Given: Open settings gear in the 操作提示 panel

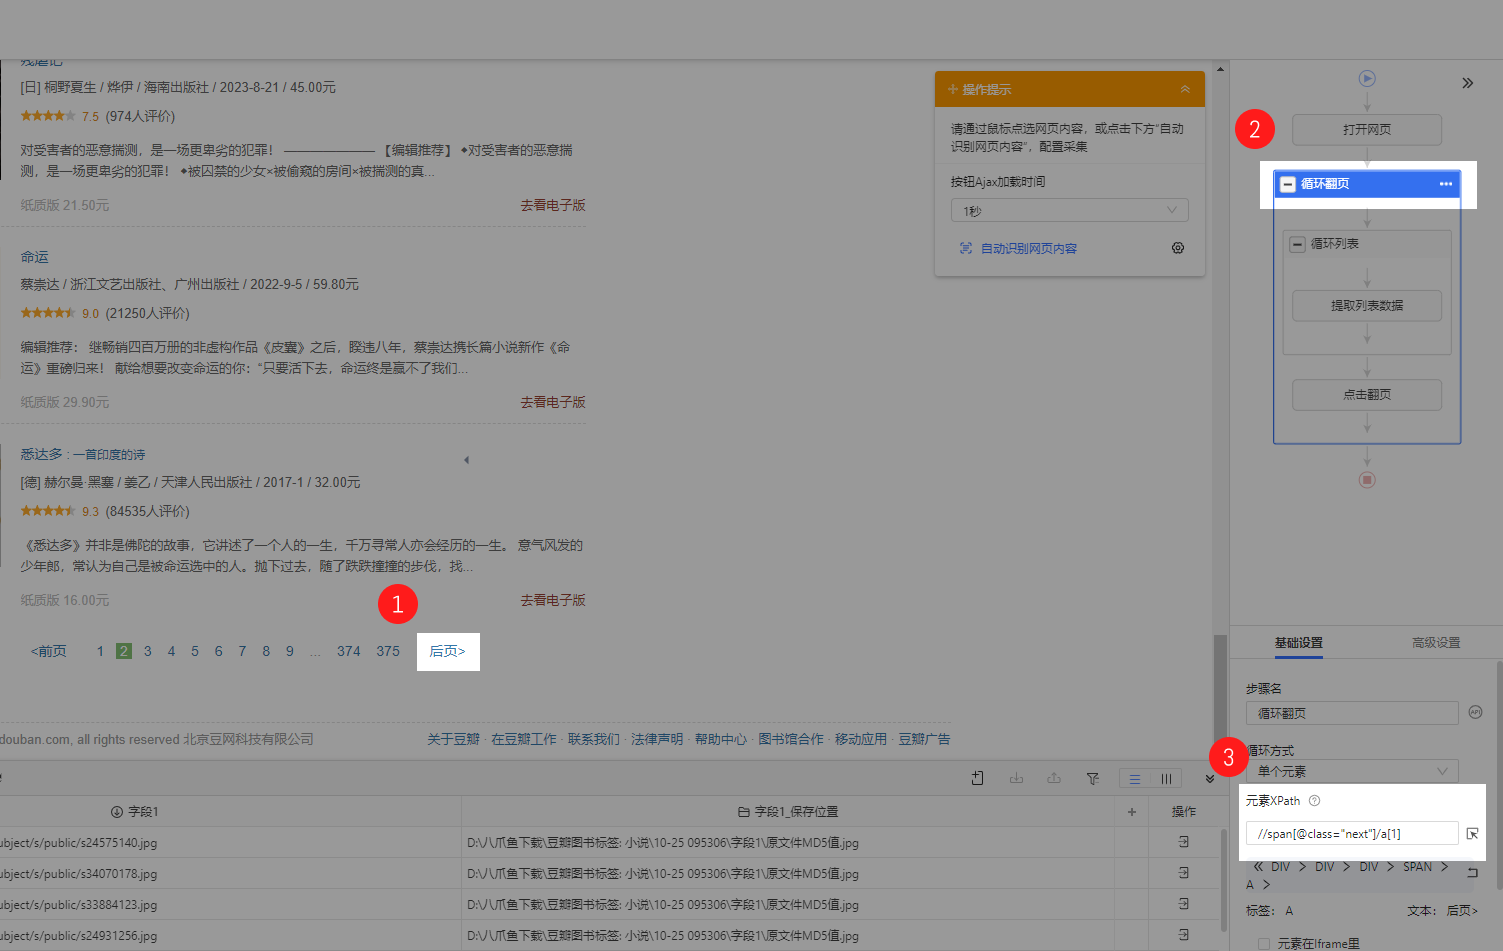Looking at the screenshot, I should point(1178,248).
